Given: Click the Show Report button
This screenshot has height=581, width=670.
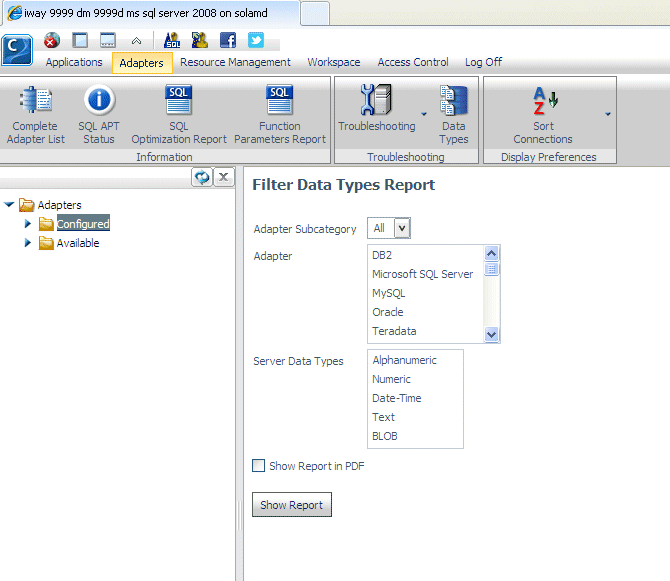Looking at the screenshot, I should pos(292,505).
